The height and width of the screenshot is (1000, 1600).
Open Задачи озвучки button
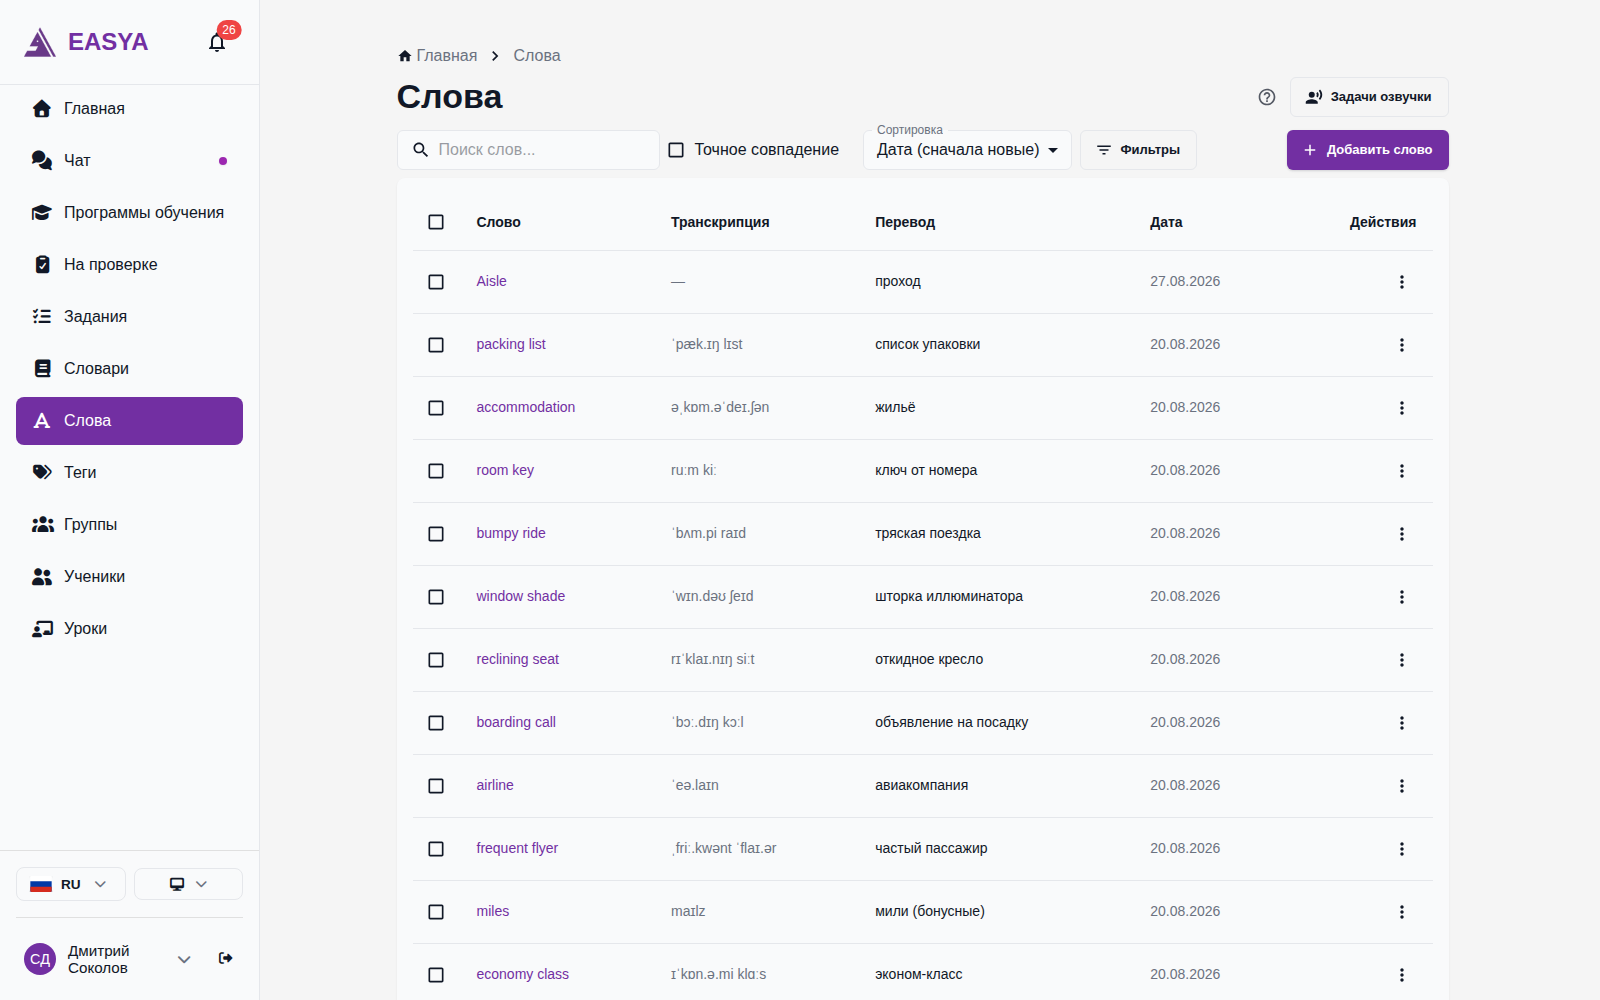[1369, 97]
